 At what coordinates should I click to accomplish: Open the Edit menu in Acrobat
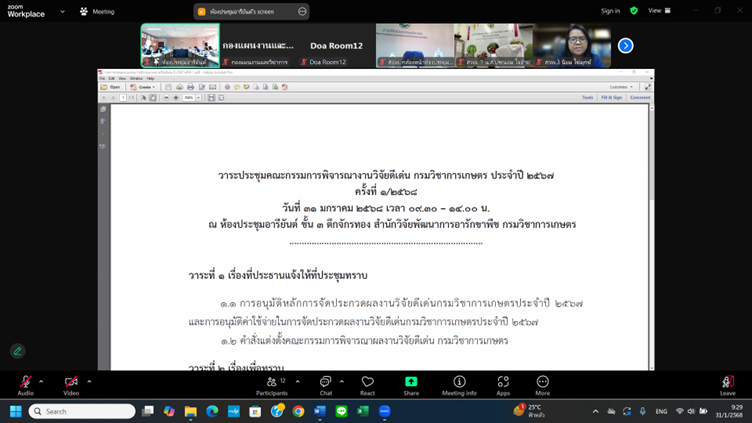111,78
